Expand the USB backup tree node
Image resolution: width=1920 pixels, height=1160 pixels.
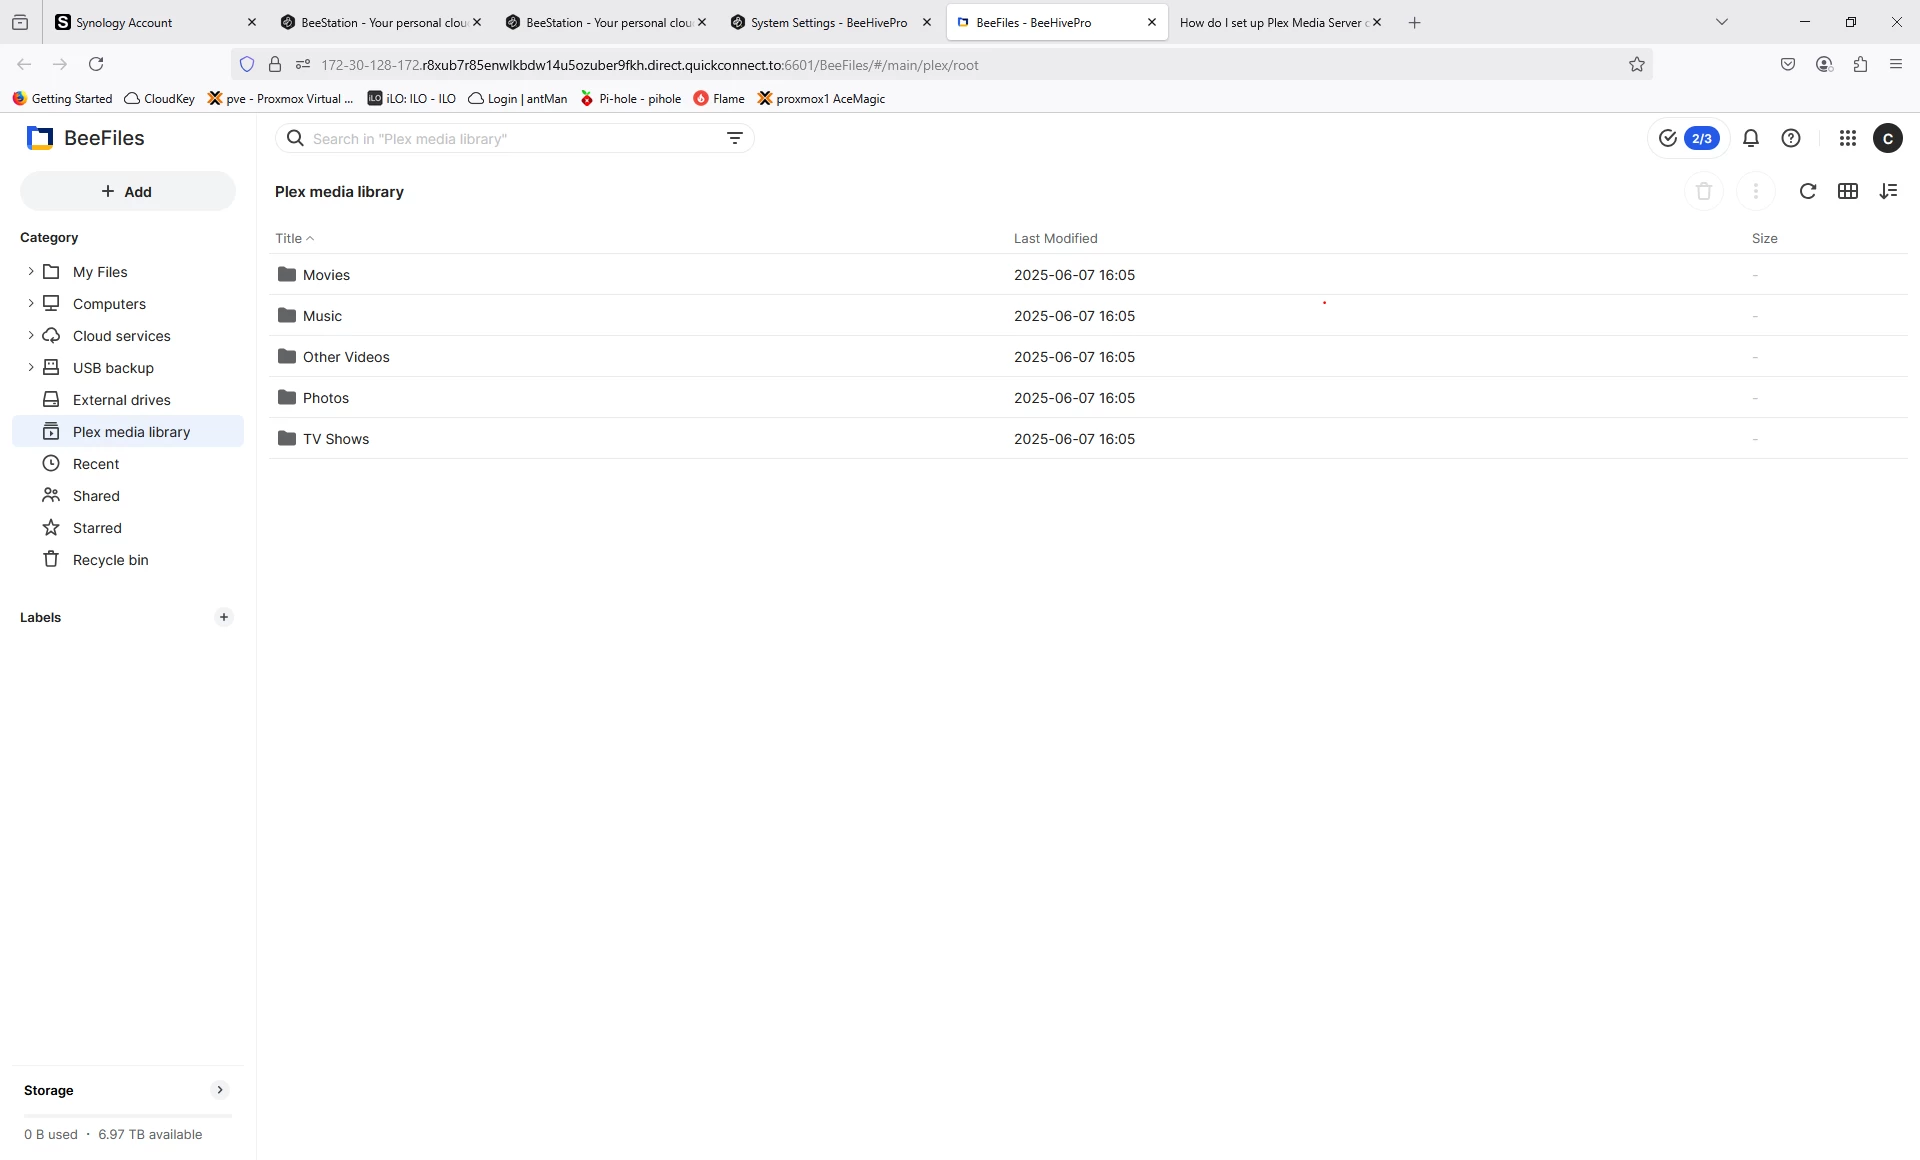31,367
